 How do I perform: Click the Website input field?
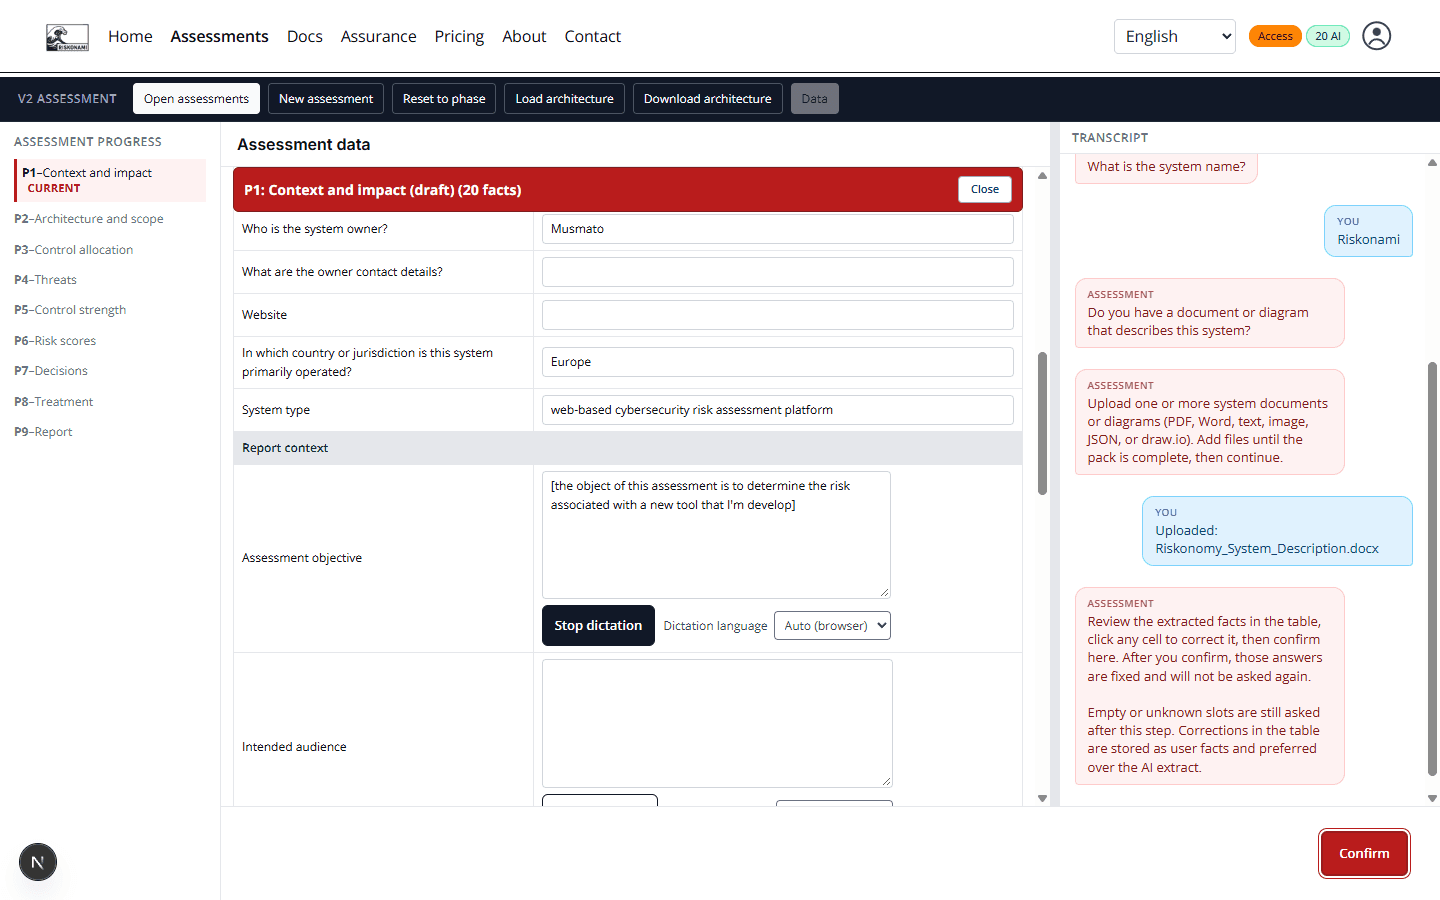(x=778, y=315)
